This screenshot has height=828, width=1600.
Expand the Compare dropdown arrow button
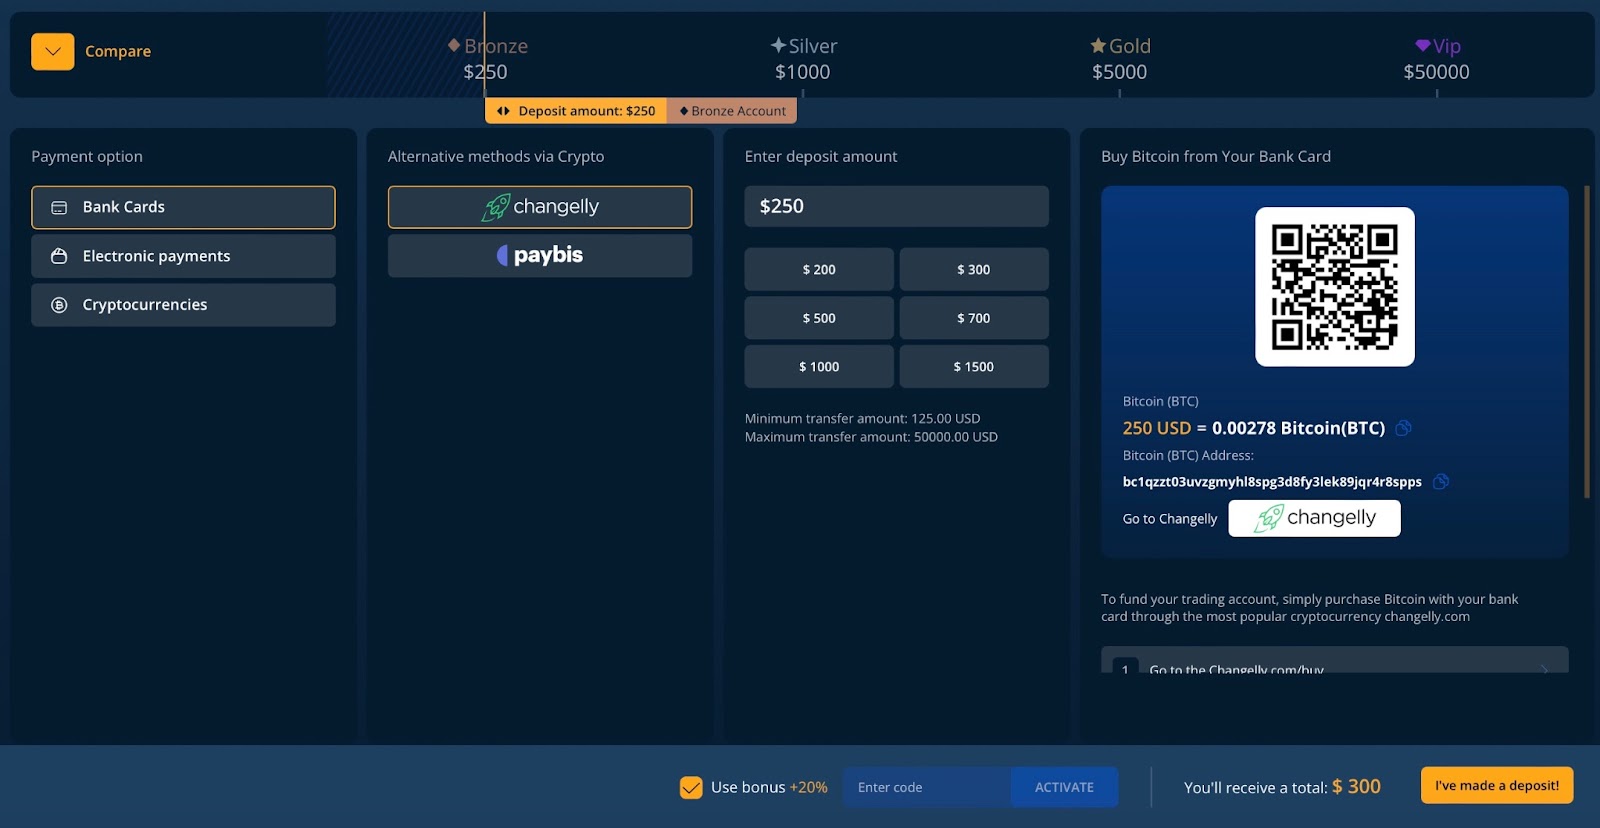click(x=52, y=52)
